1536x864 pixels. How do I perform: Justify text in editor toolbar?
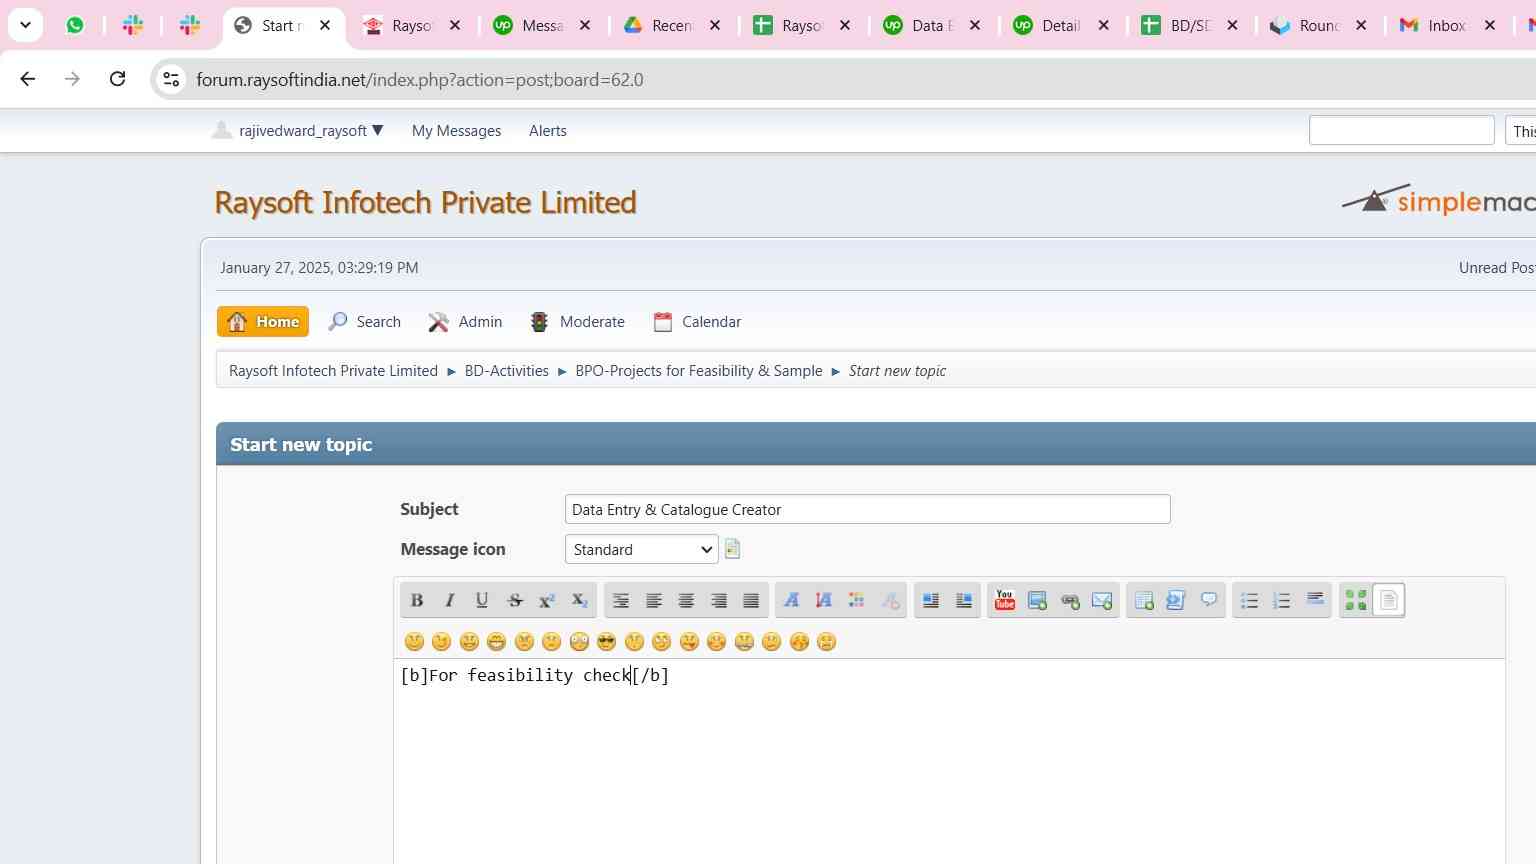click(x=751, y=600)
